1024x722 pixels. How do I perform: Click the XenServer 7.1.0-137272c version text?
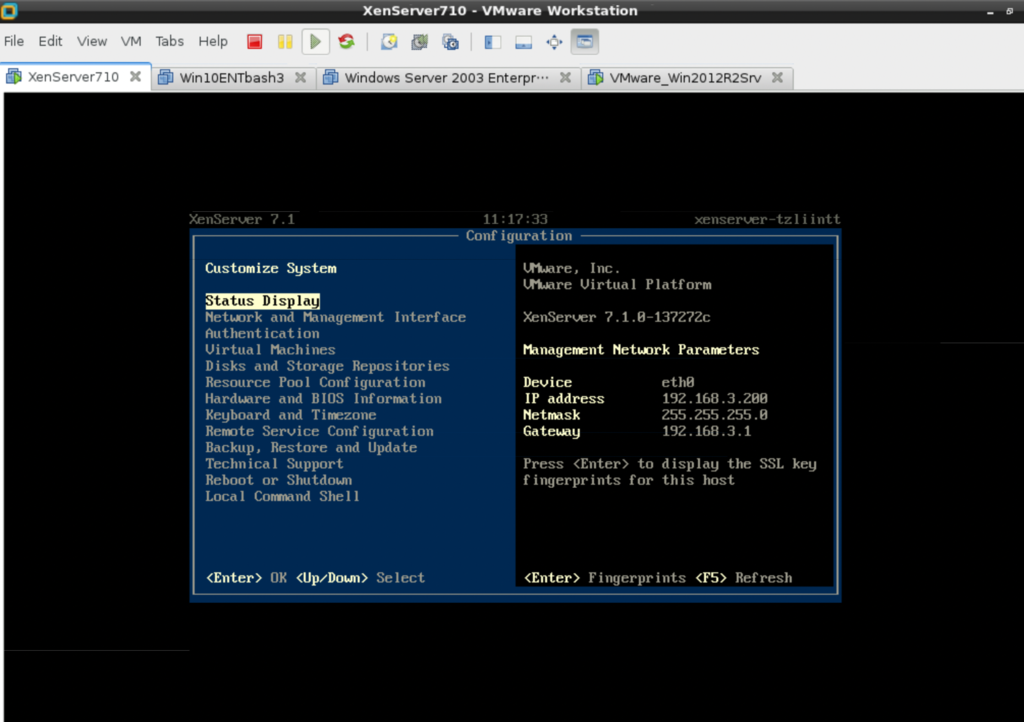coord(616,317)
